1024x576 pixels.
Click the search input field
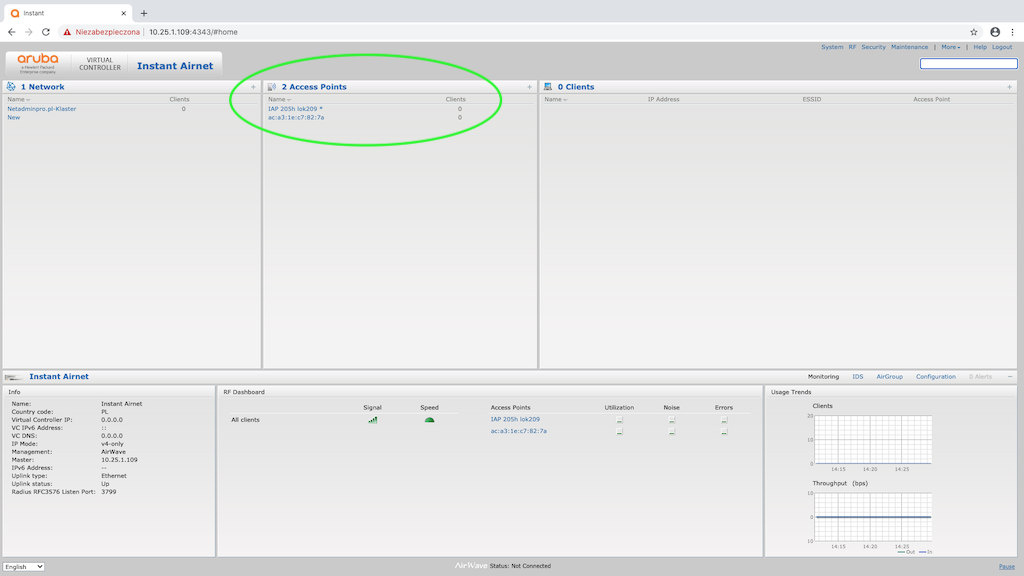click(x=968, y=64)
